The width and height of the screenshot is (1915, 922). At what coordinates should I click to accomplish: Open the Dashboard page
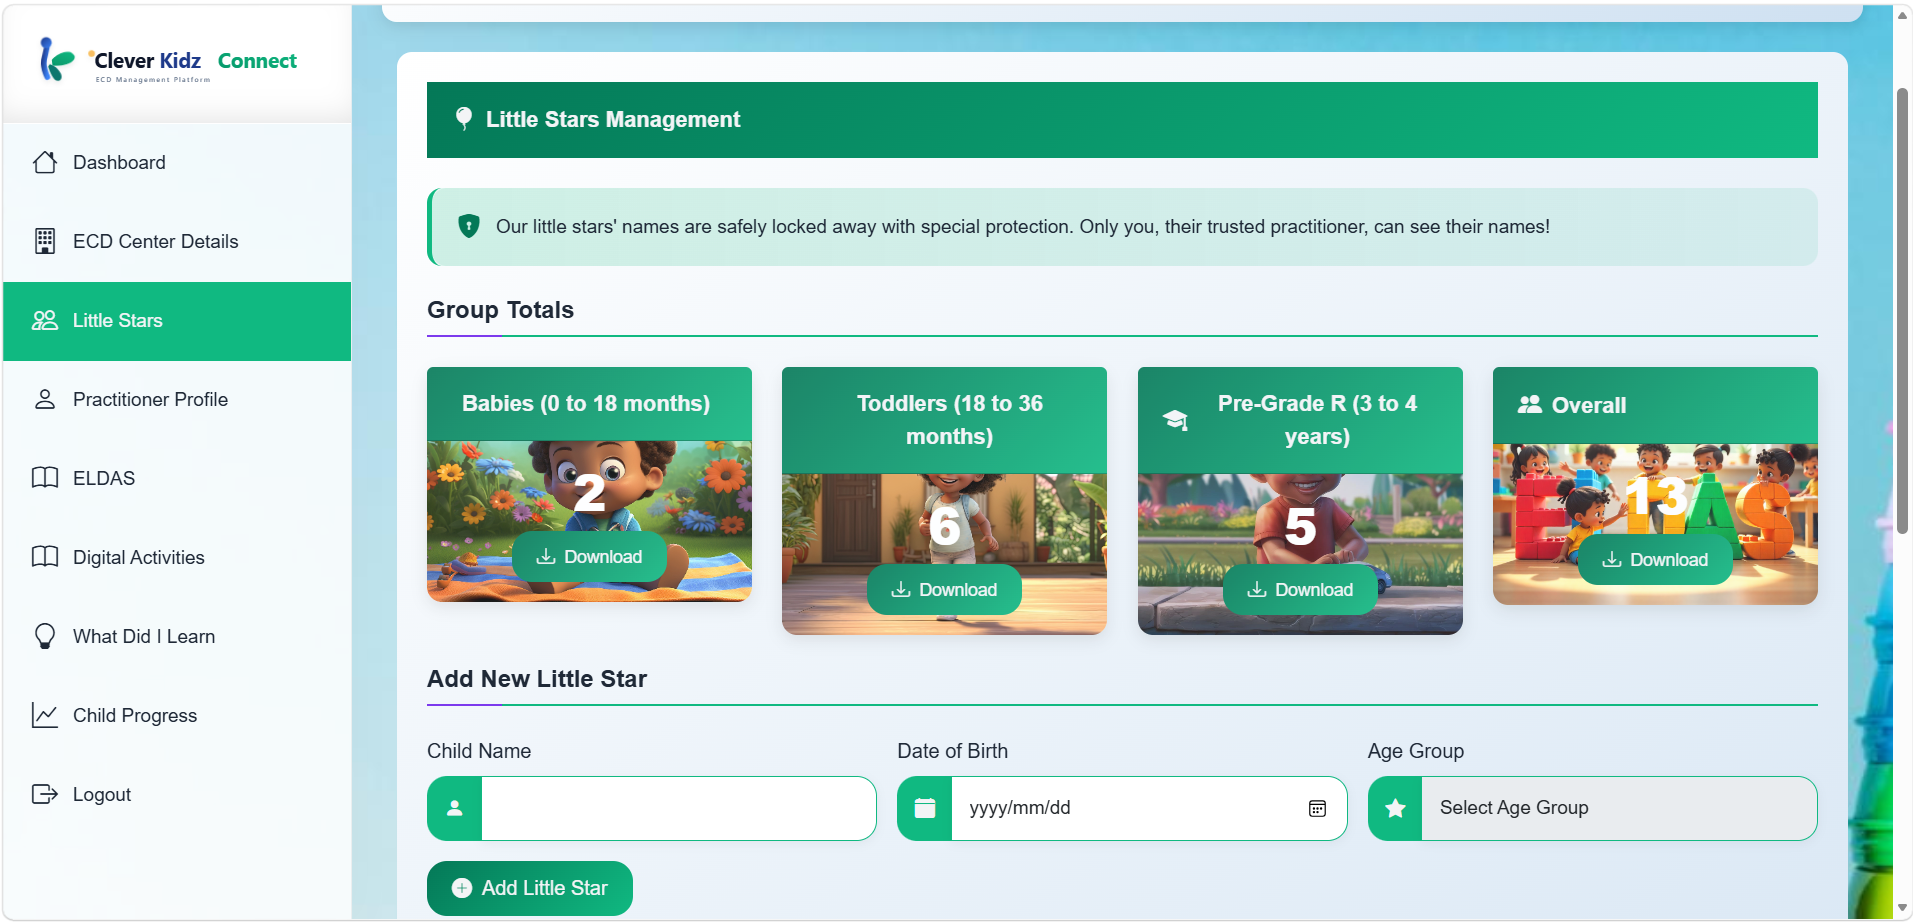(x=177, y=162)
